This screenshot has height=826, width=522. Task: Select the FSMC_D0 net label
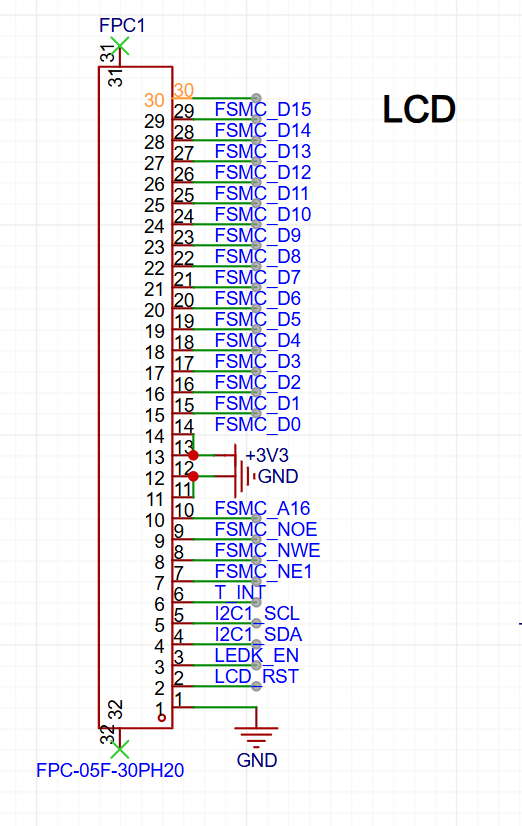coord(258,424)
